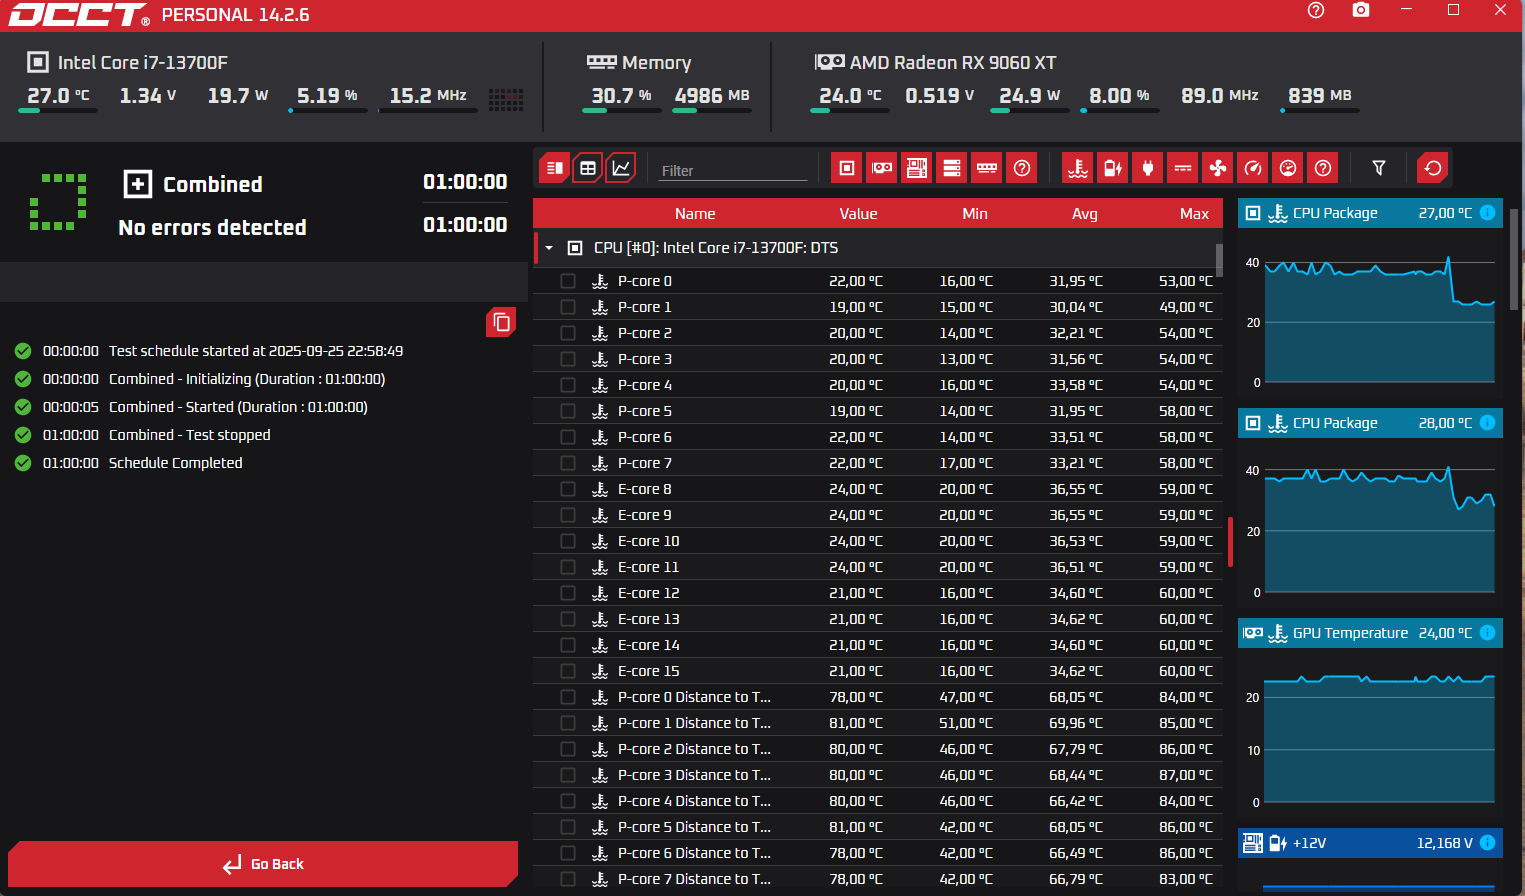
Task: Show fan speed sensors via fan icon
Action: [1217, 167]
